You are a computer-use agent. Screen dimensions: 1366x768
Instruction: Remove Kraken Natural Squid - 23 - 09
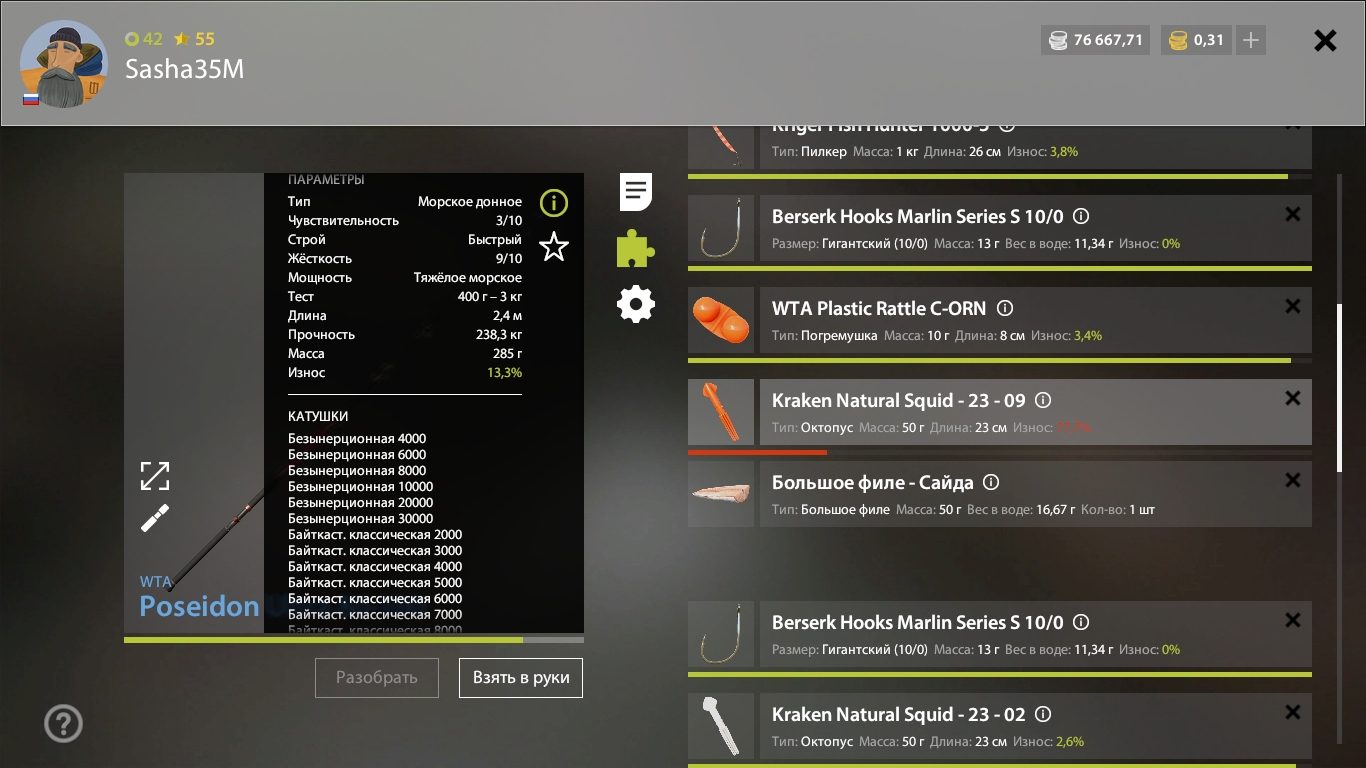pos(1292,398)
